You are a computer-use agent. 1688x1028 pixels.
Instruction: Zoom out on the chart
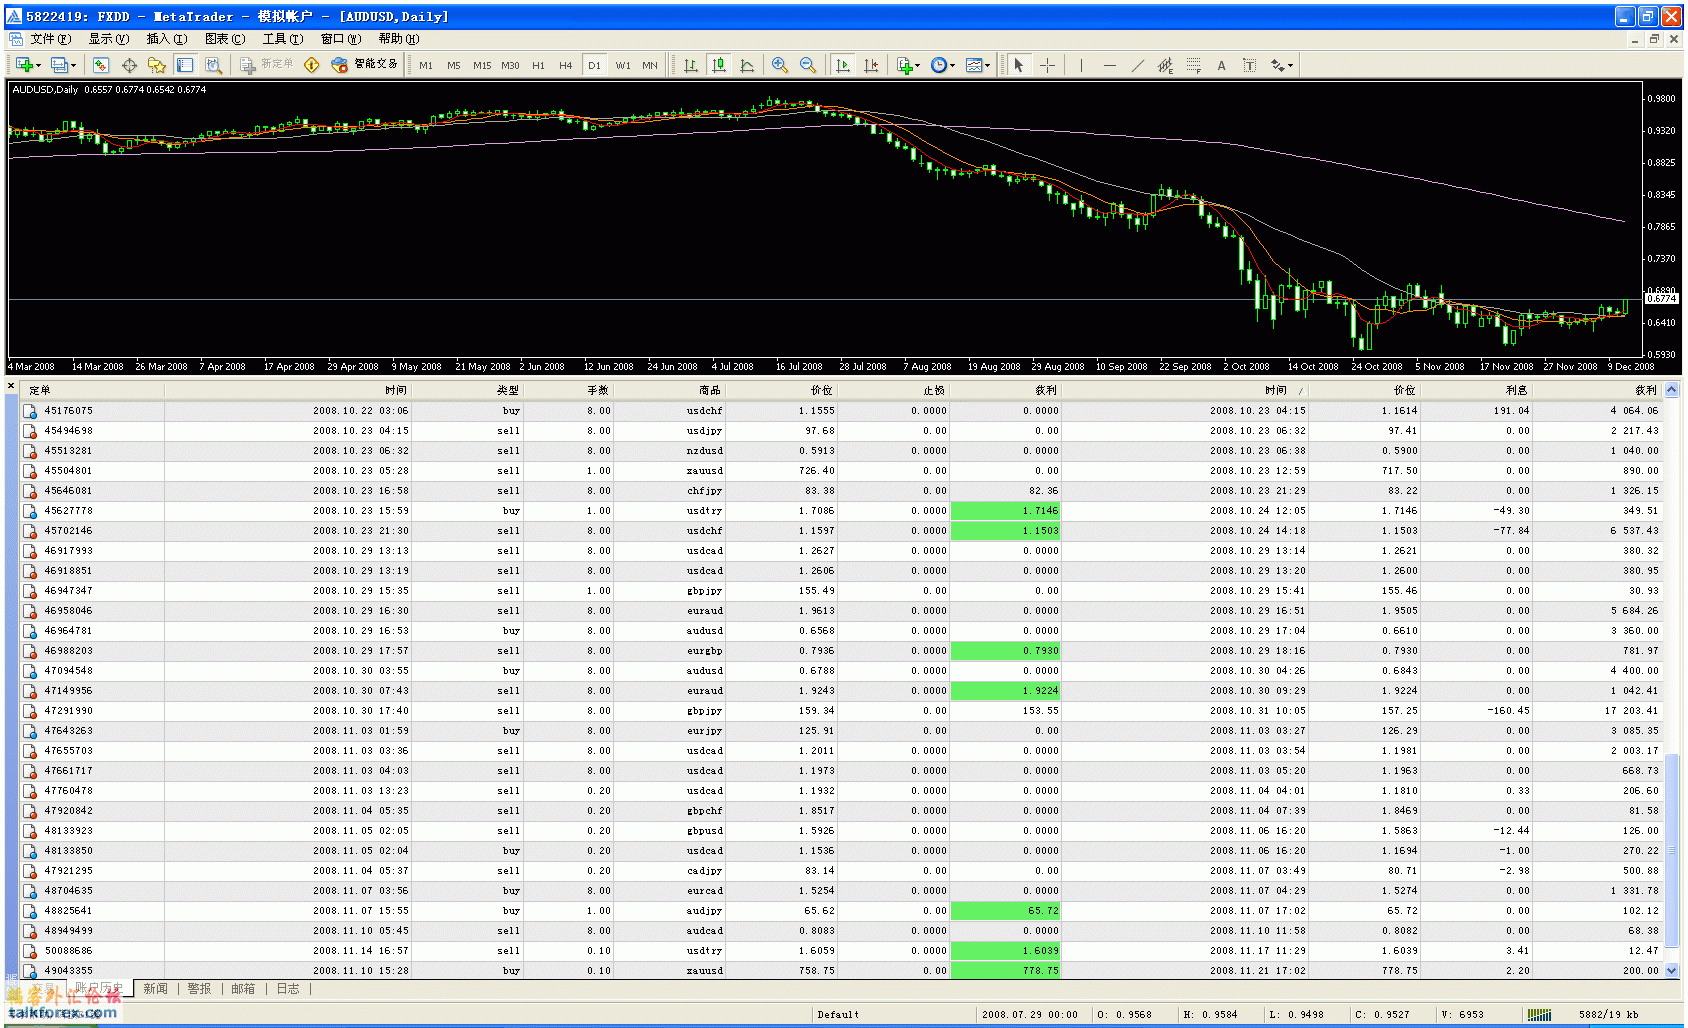(808, 65)
